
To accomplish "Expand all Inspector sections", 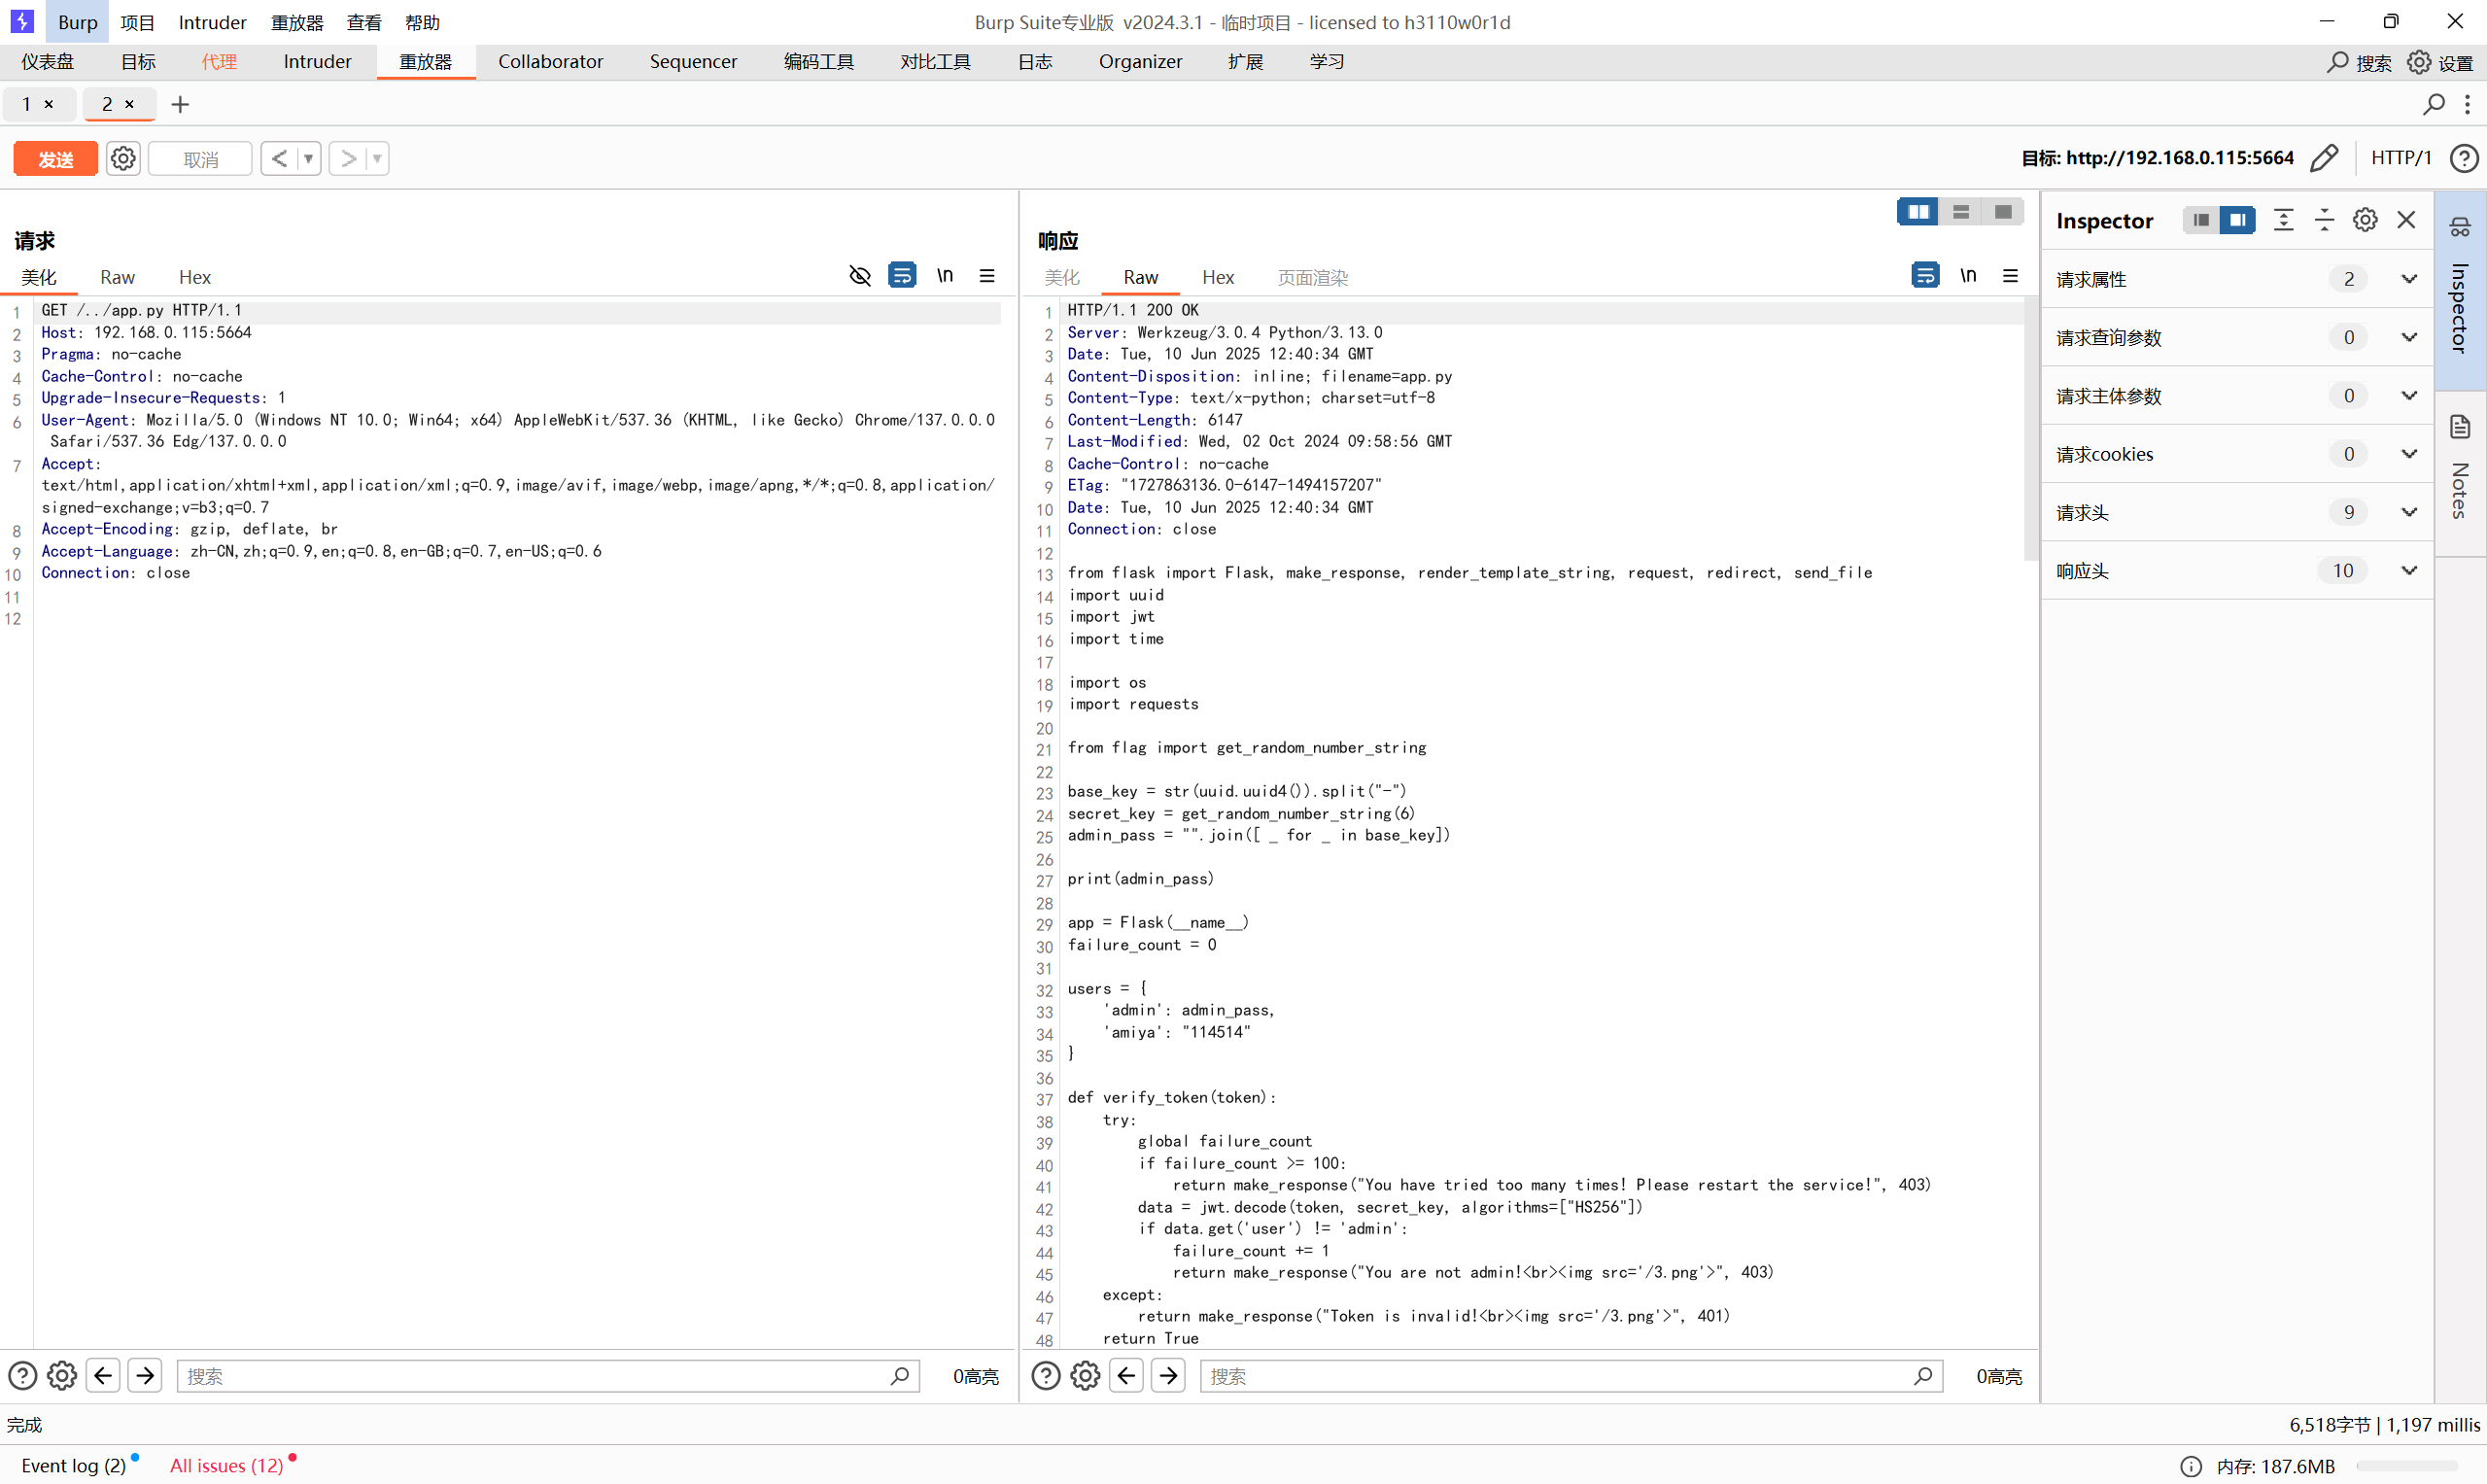I will pyautogui.click(x=2283, y=220).
